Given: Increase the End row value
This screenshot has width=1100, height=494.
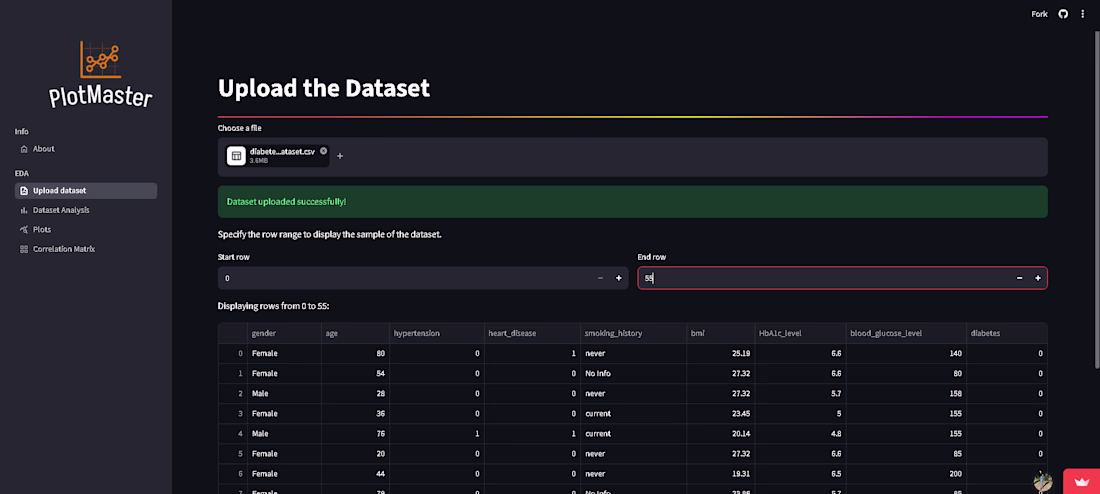Looking at the screenshot, I should pos(1038,278).
